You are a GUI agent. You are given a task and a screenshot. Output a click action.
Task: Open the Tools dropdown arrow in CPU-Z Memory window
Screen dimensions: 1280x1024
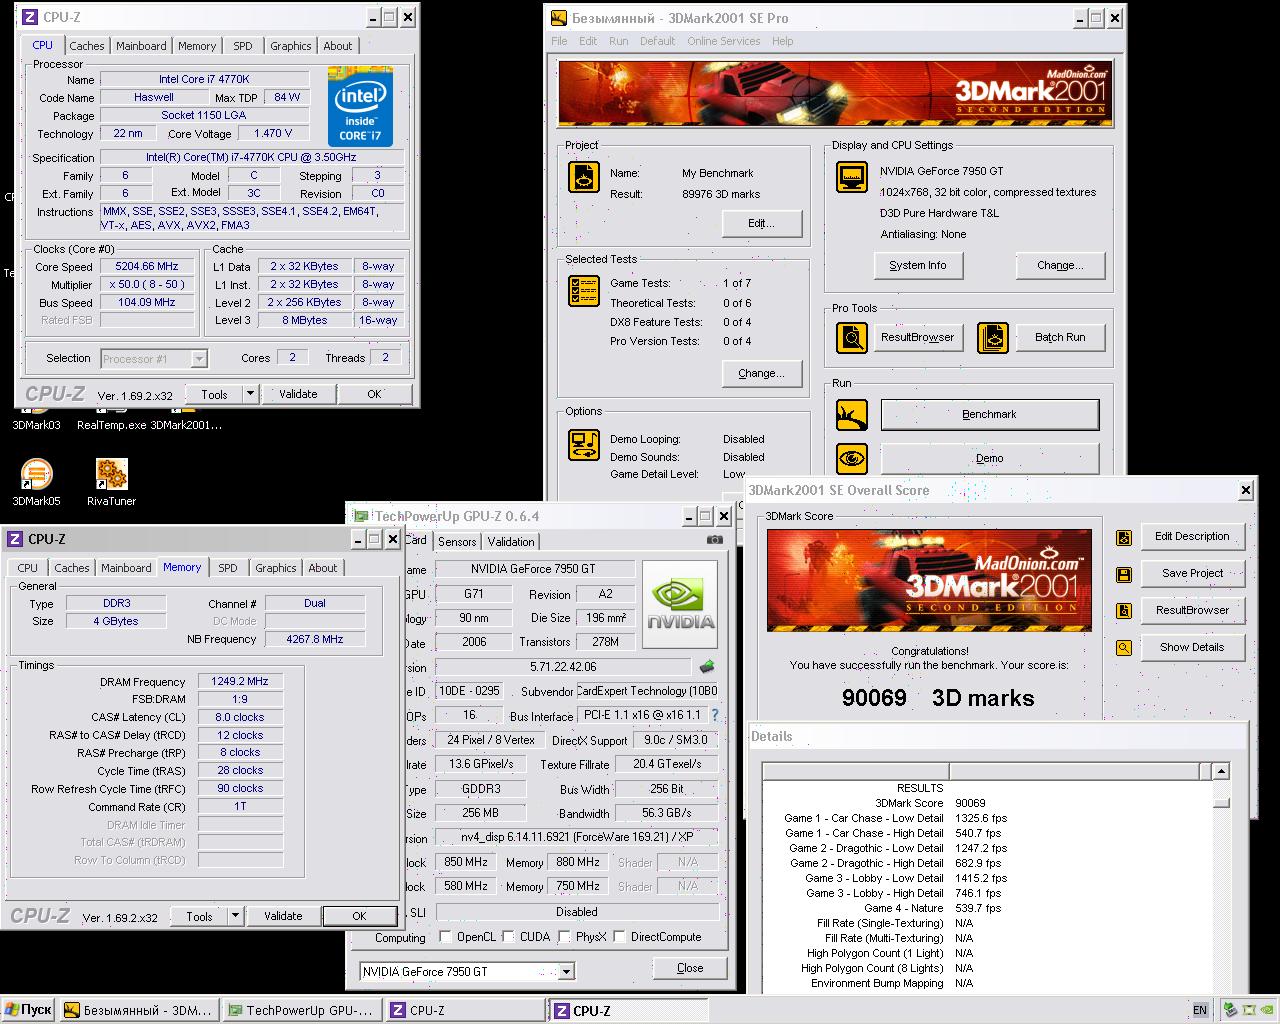tap(235, 916)
